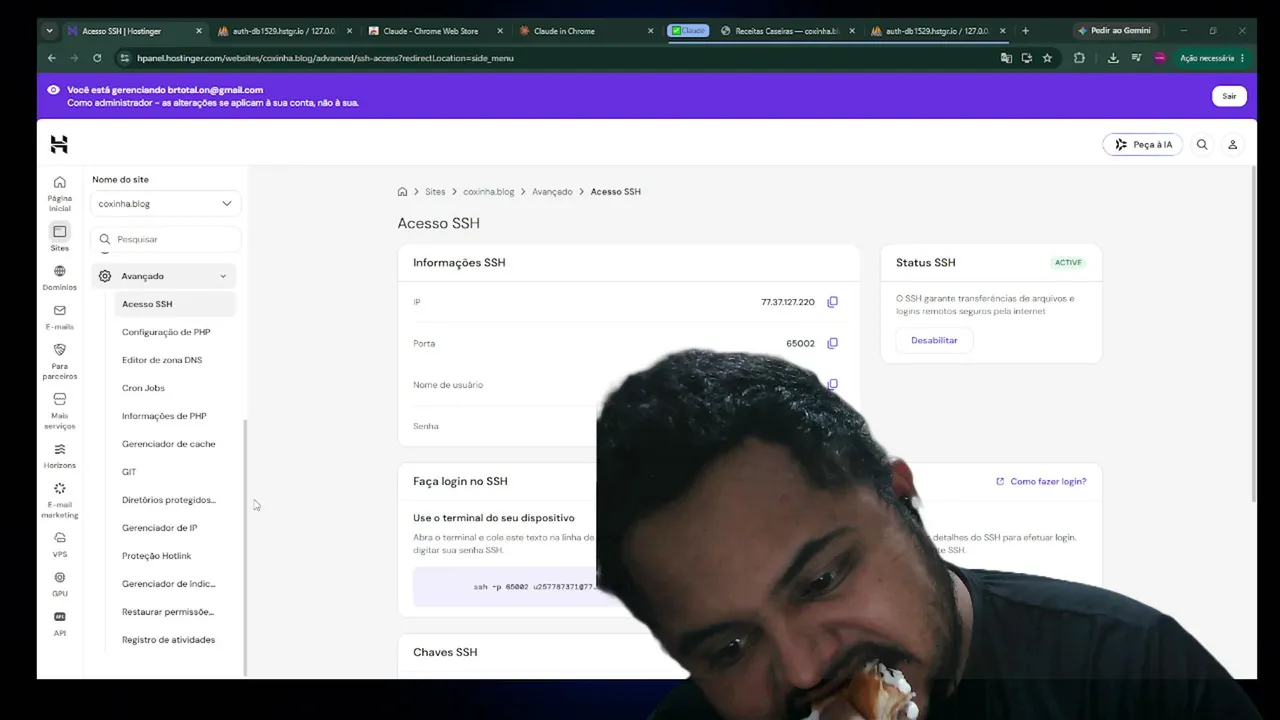
Task: Copy the SSH IP address
Action: pos(832,302)
